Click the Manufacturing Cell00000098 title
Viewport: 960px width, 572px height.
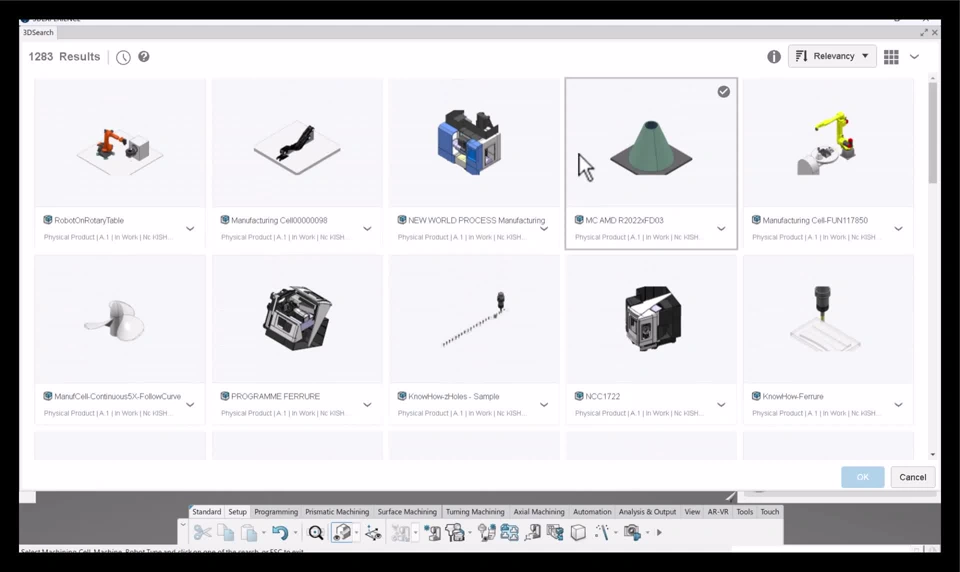click(x=279, y=220)
